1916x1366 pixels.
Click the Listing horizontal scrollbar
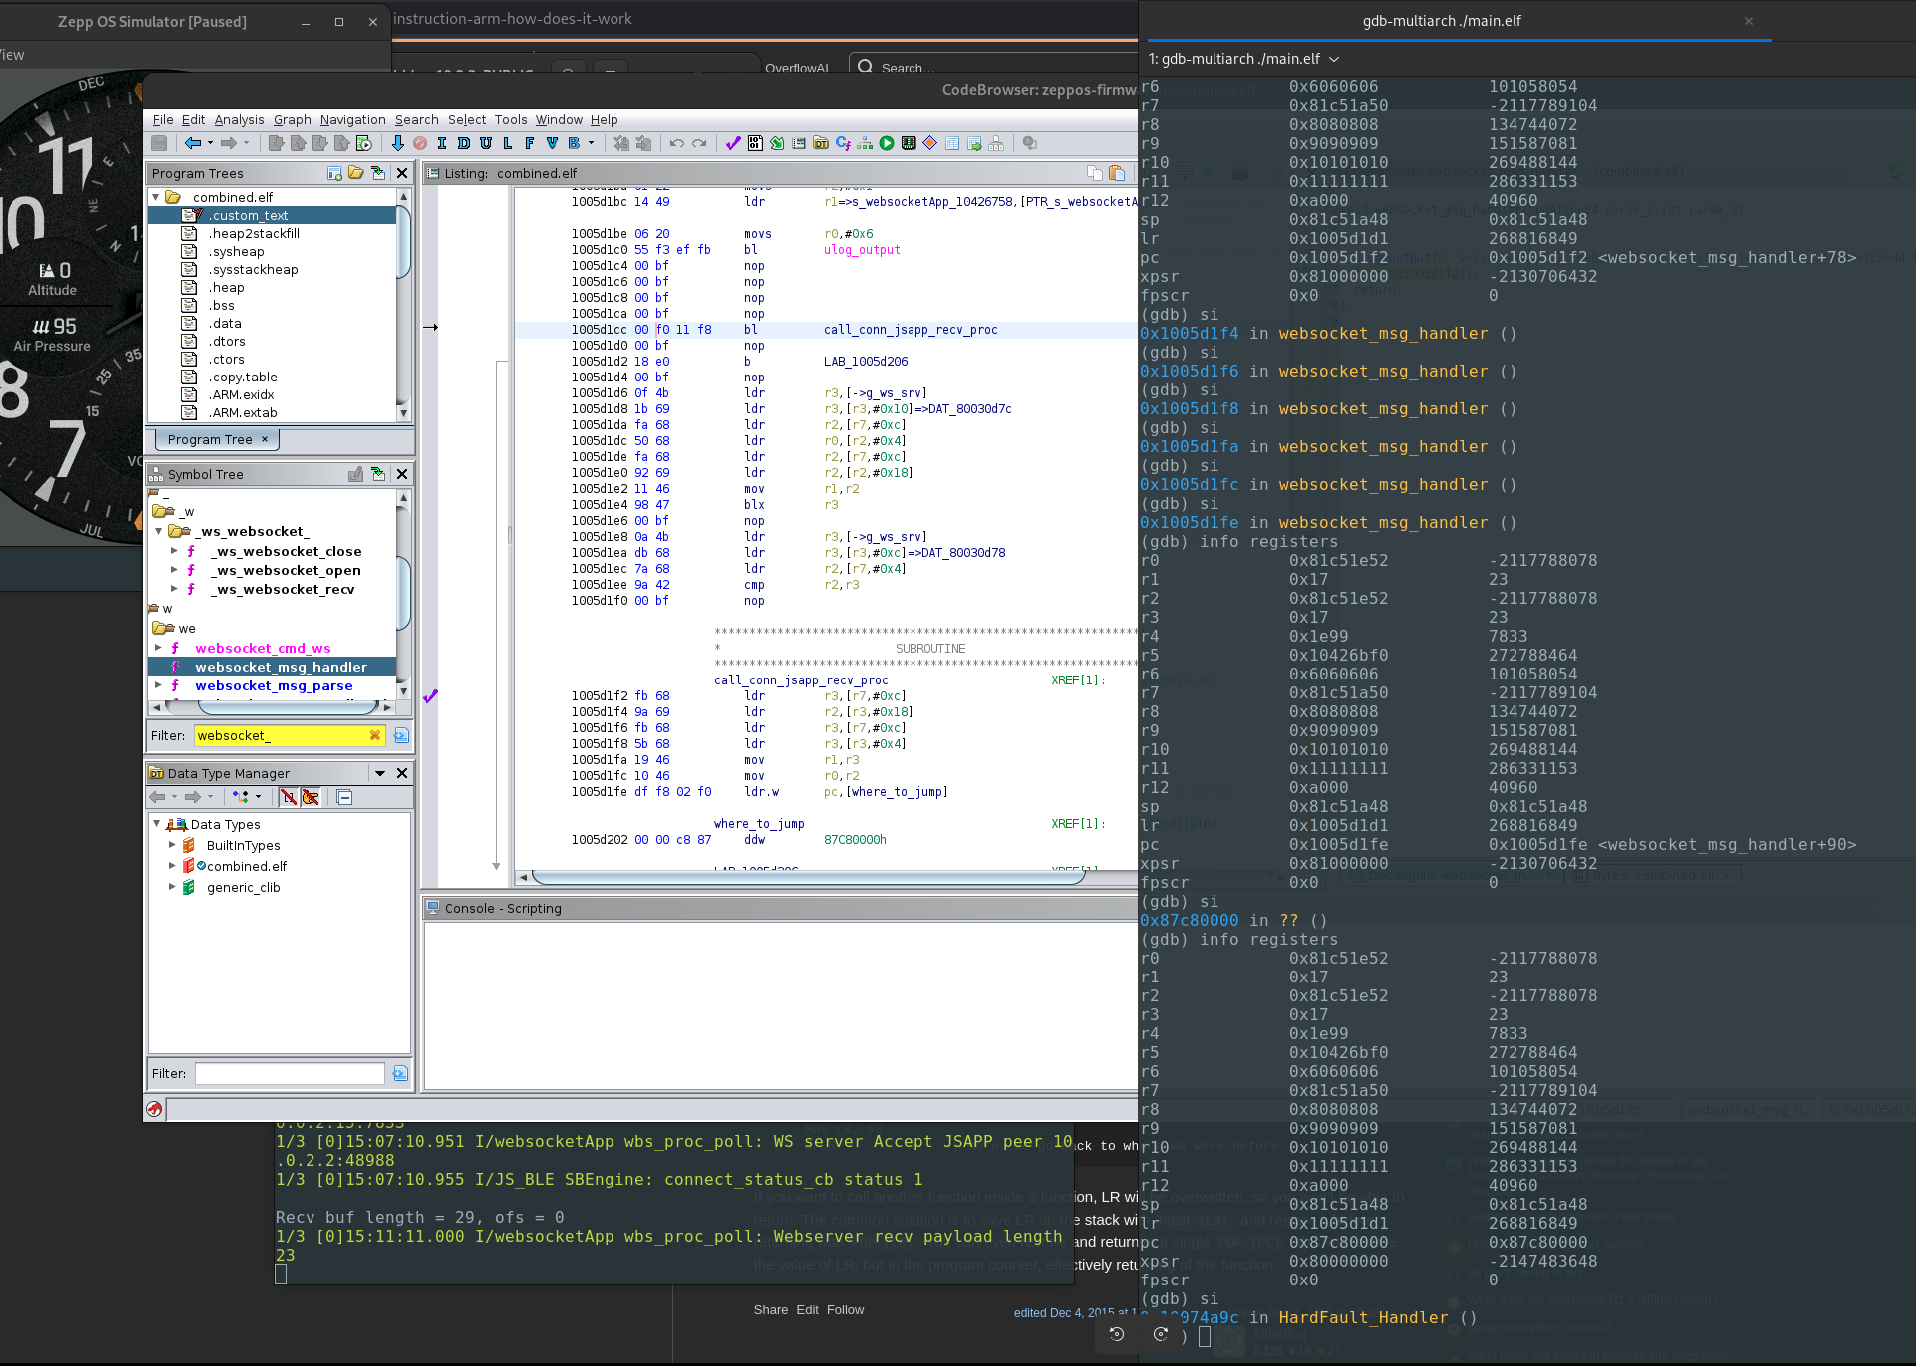point(808,877)
